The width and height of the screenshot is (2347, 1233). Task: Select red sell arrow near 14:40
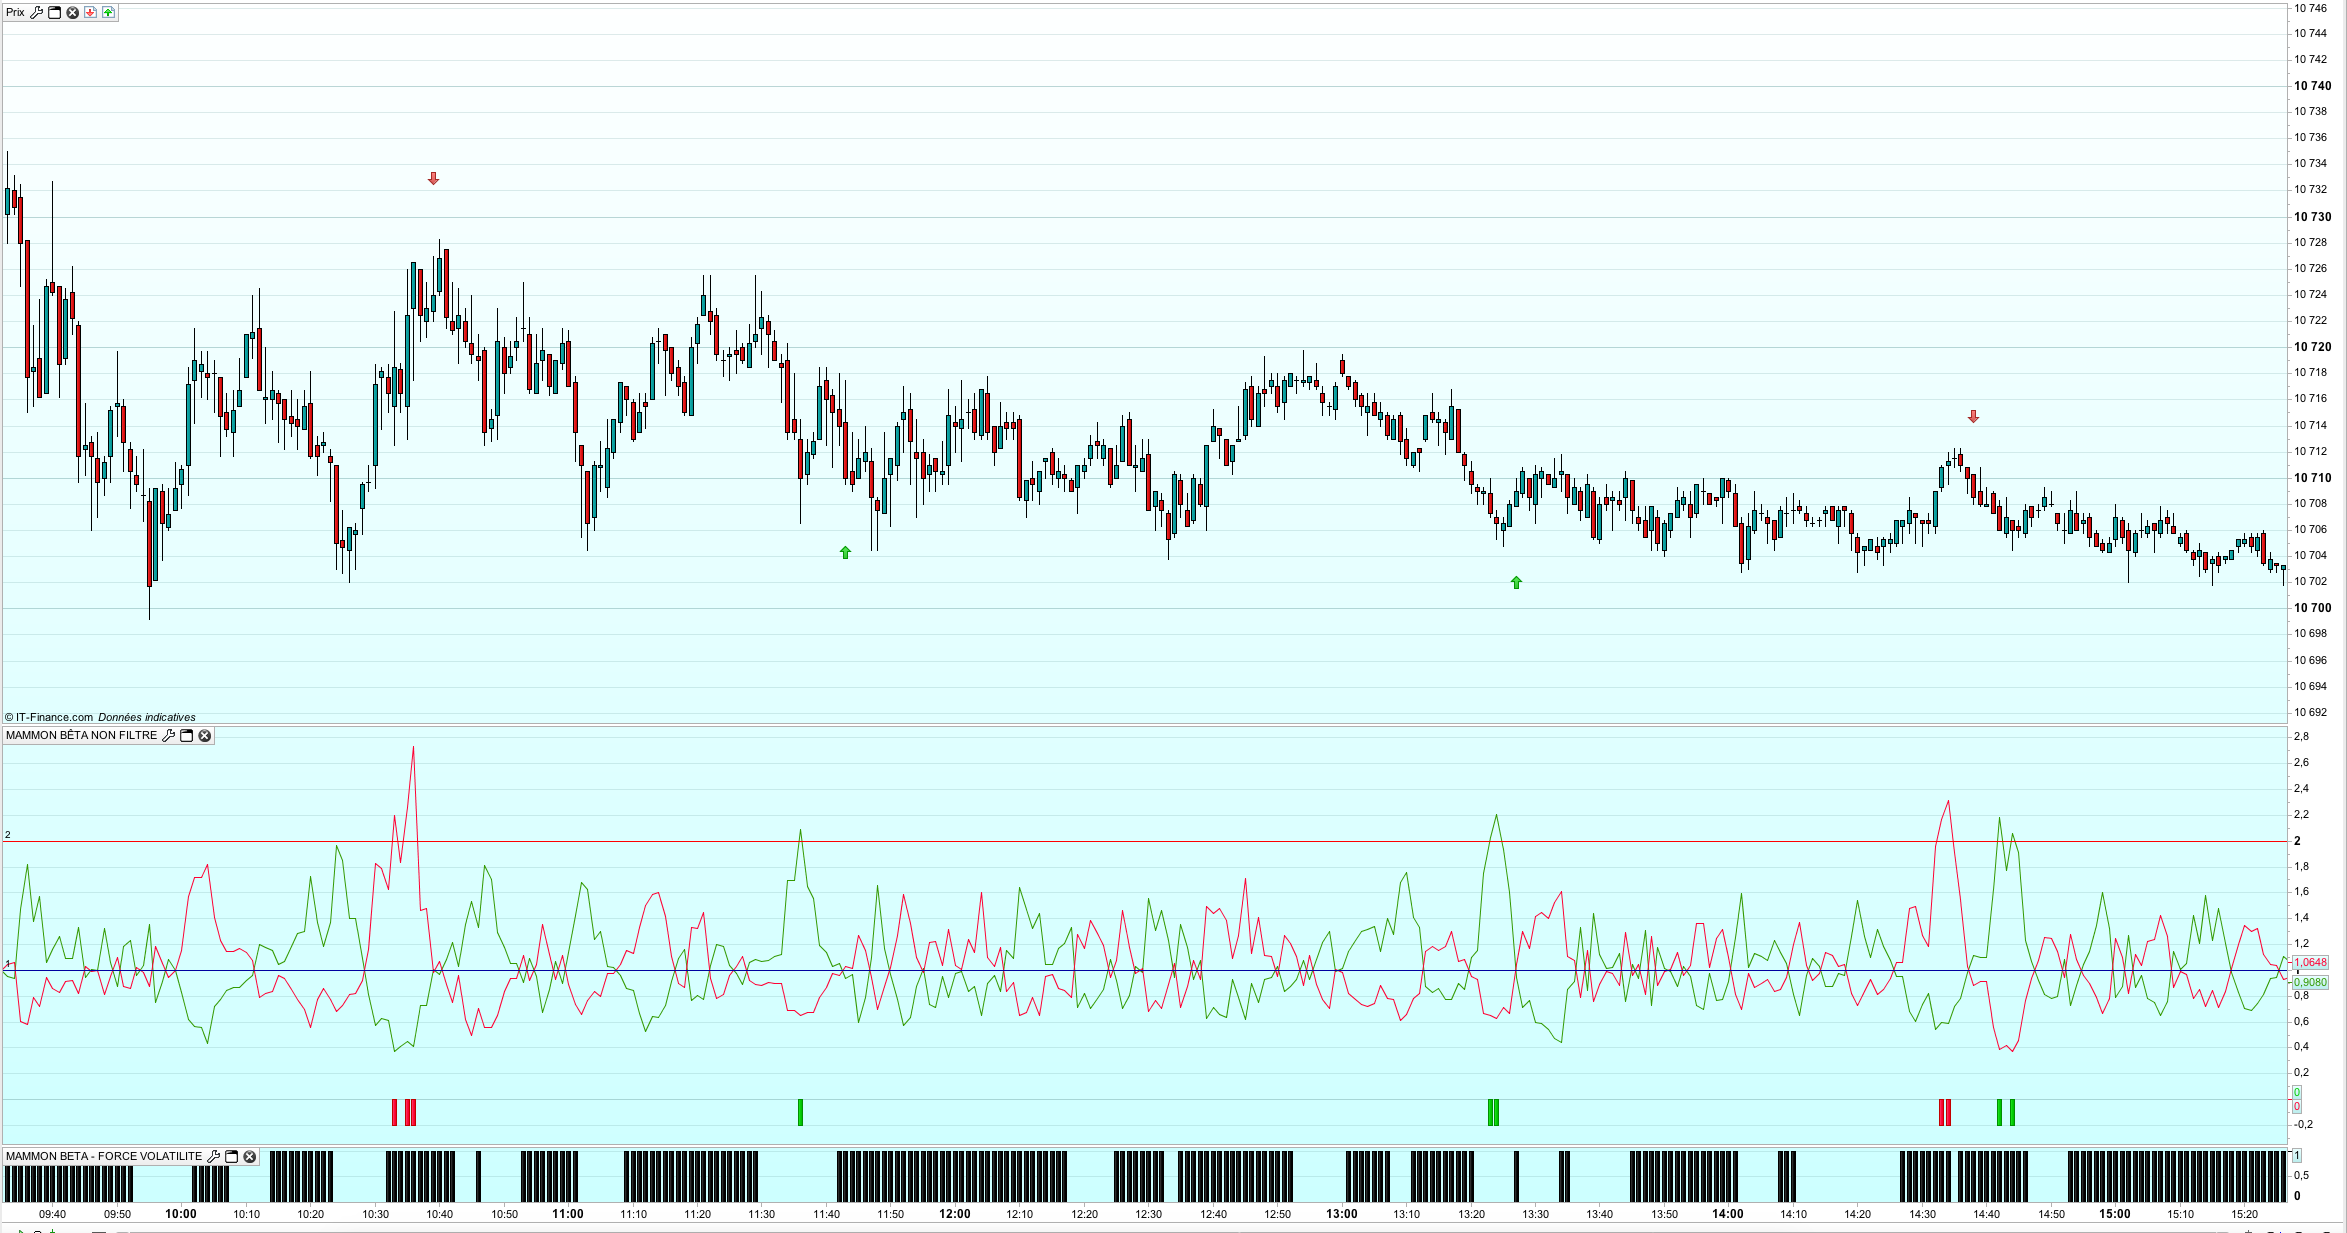[1973, 417]
